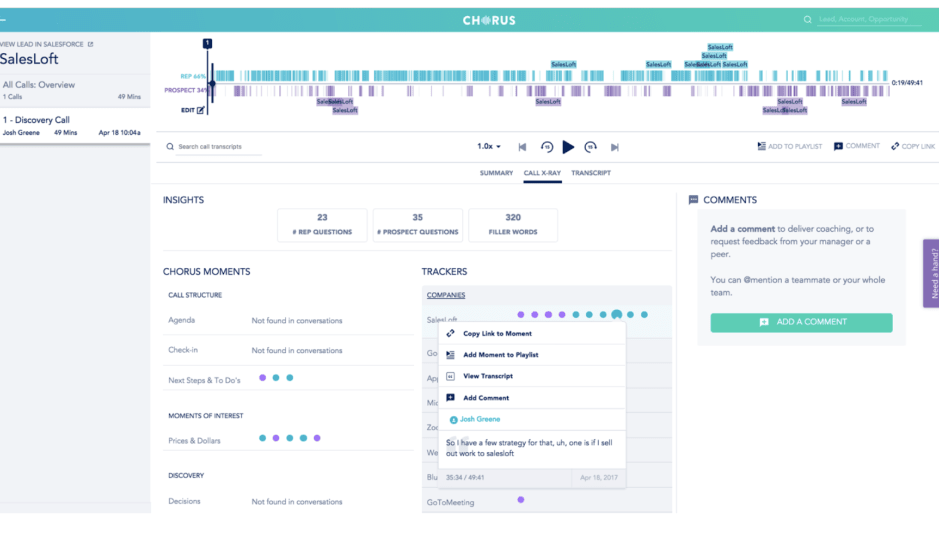939x541 pixels.
Task: Skip to previous track button
Action: click(x=522, y=147)
